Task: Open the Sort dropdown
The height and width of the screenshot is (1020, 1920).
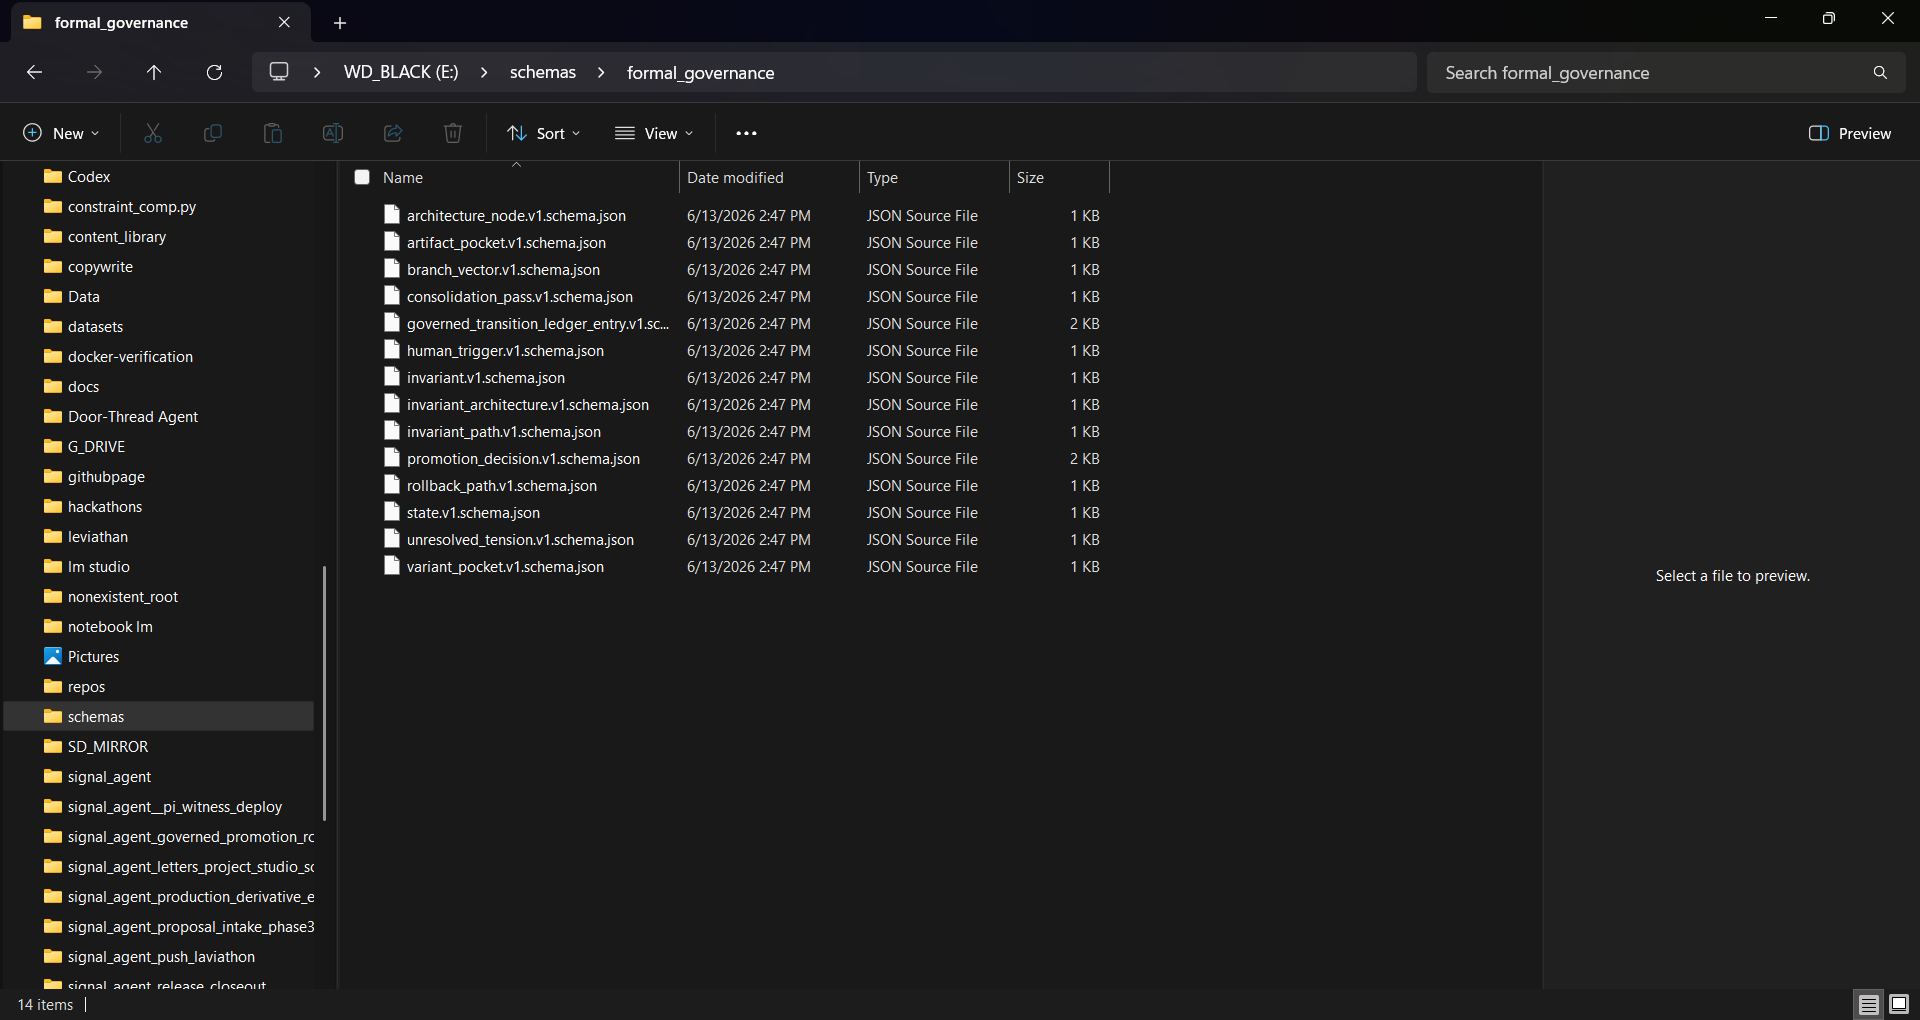Action: [x=544, y=133]
